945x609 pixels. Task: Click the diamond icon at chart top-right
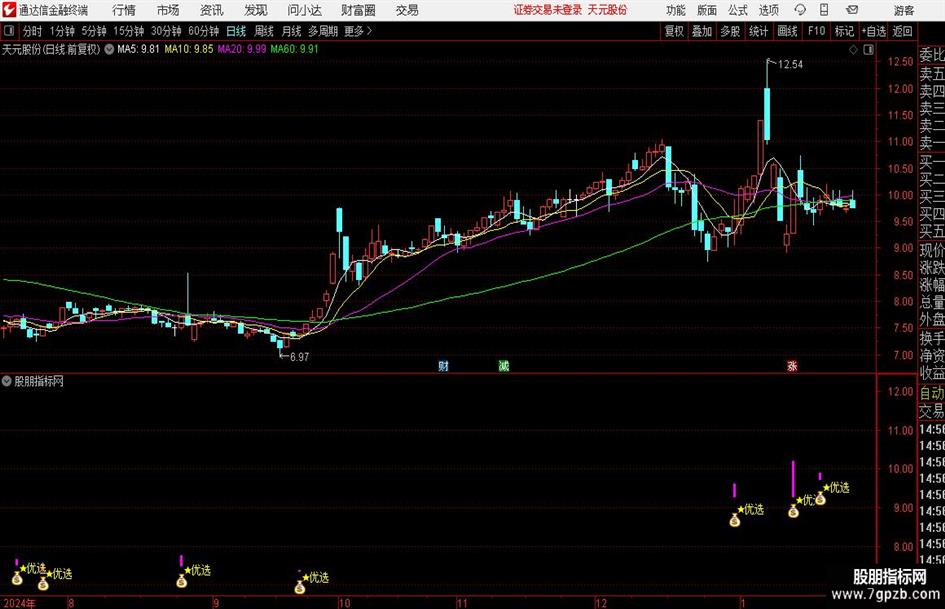tap(853, 50)
